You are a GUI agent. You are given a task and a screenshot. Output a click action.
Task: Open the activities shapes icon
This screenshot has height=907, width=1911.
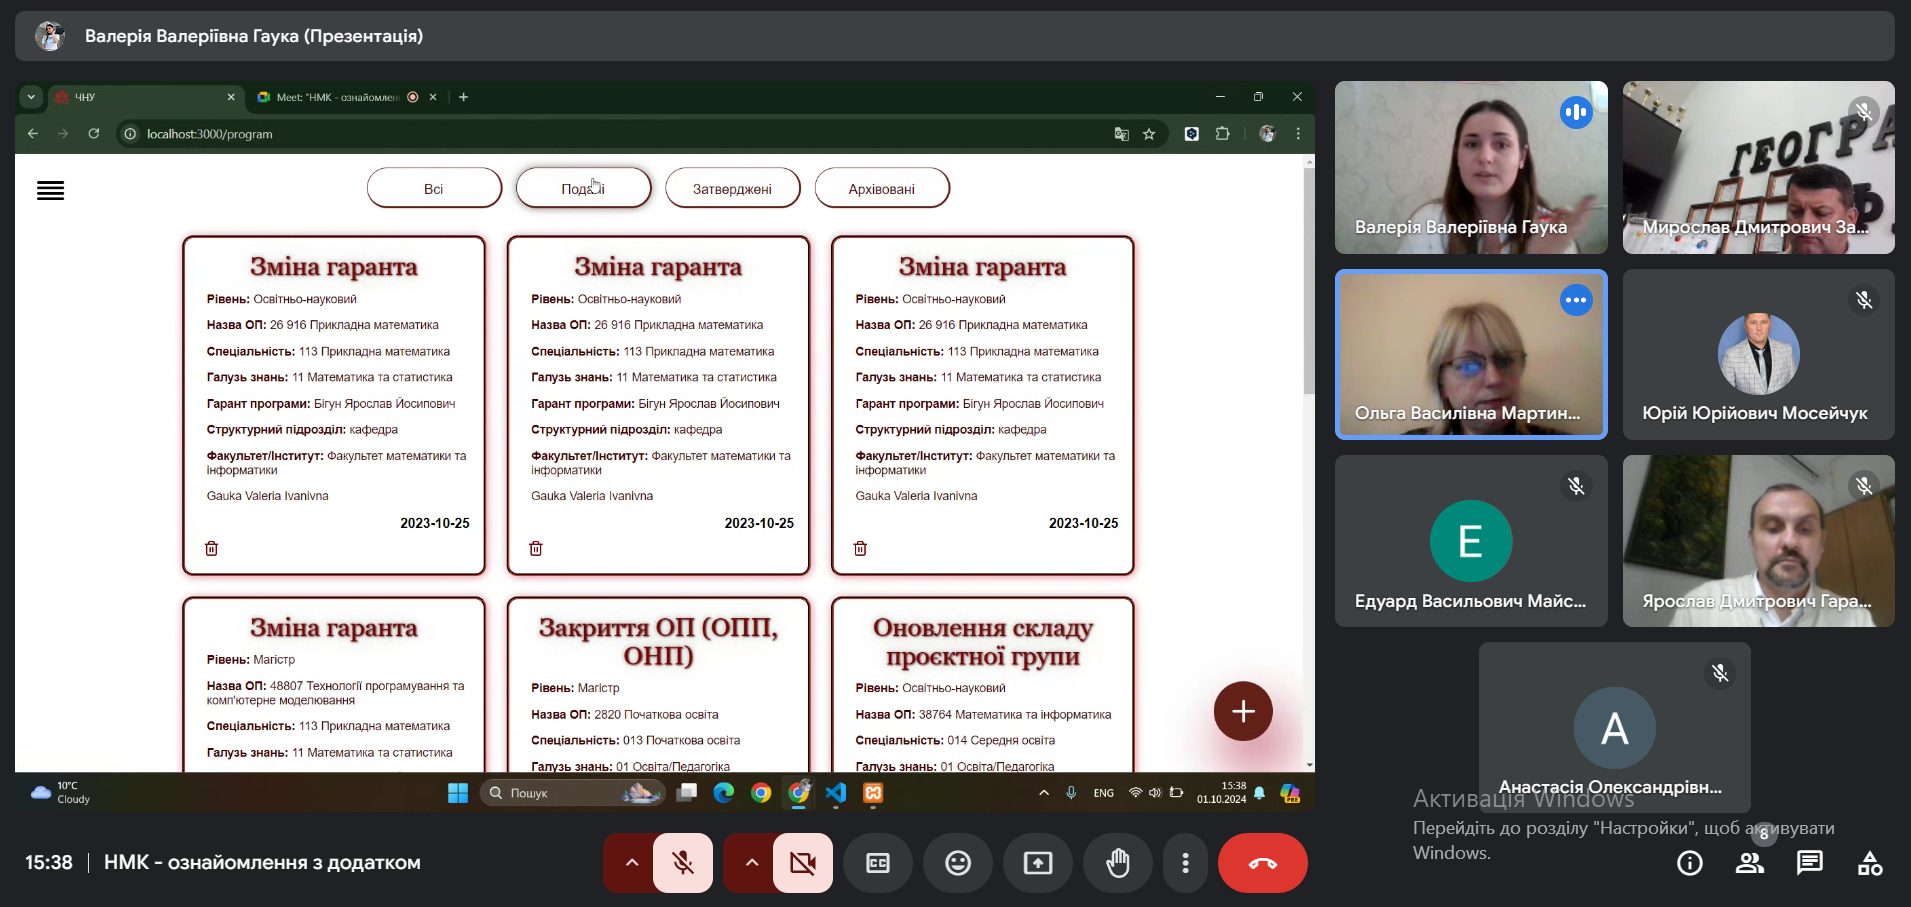coord(1869,863)
